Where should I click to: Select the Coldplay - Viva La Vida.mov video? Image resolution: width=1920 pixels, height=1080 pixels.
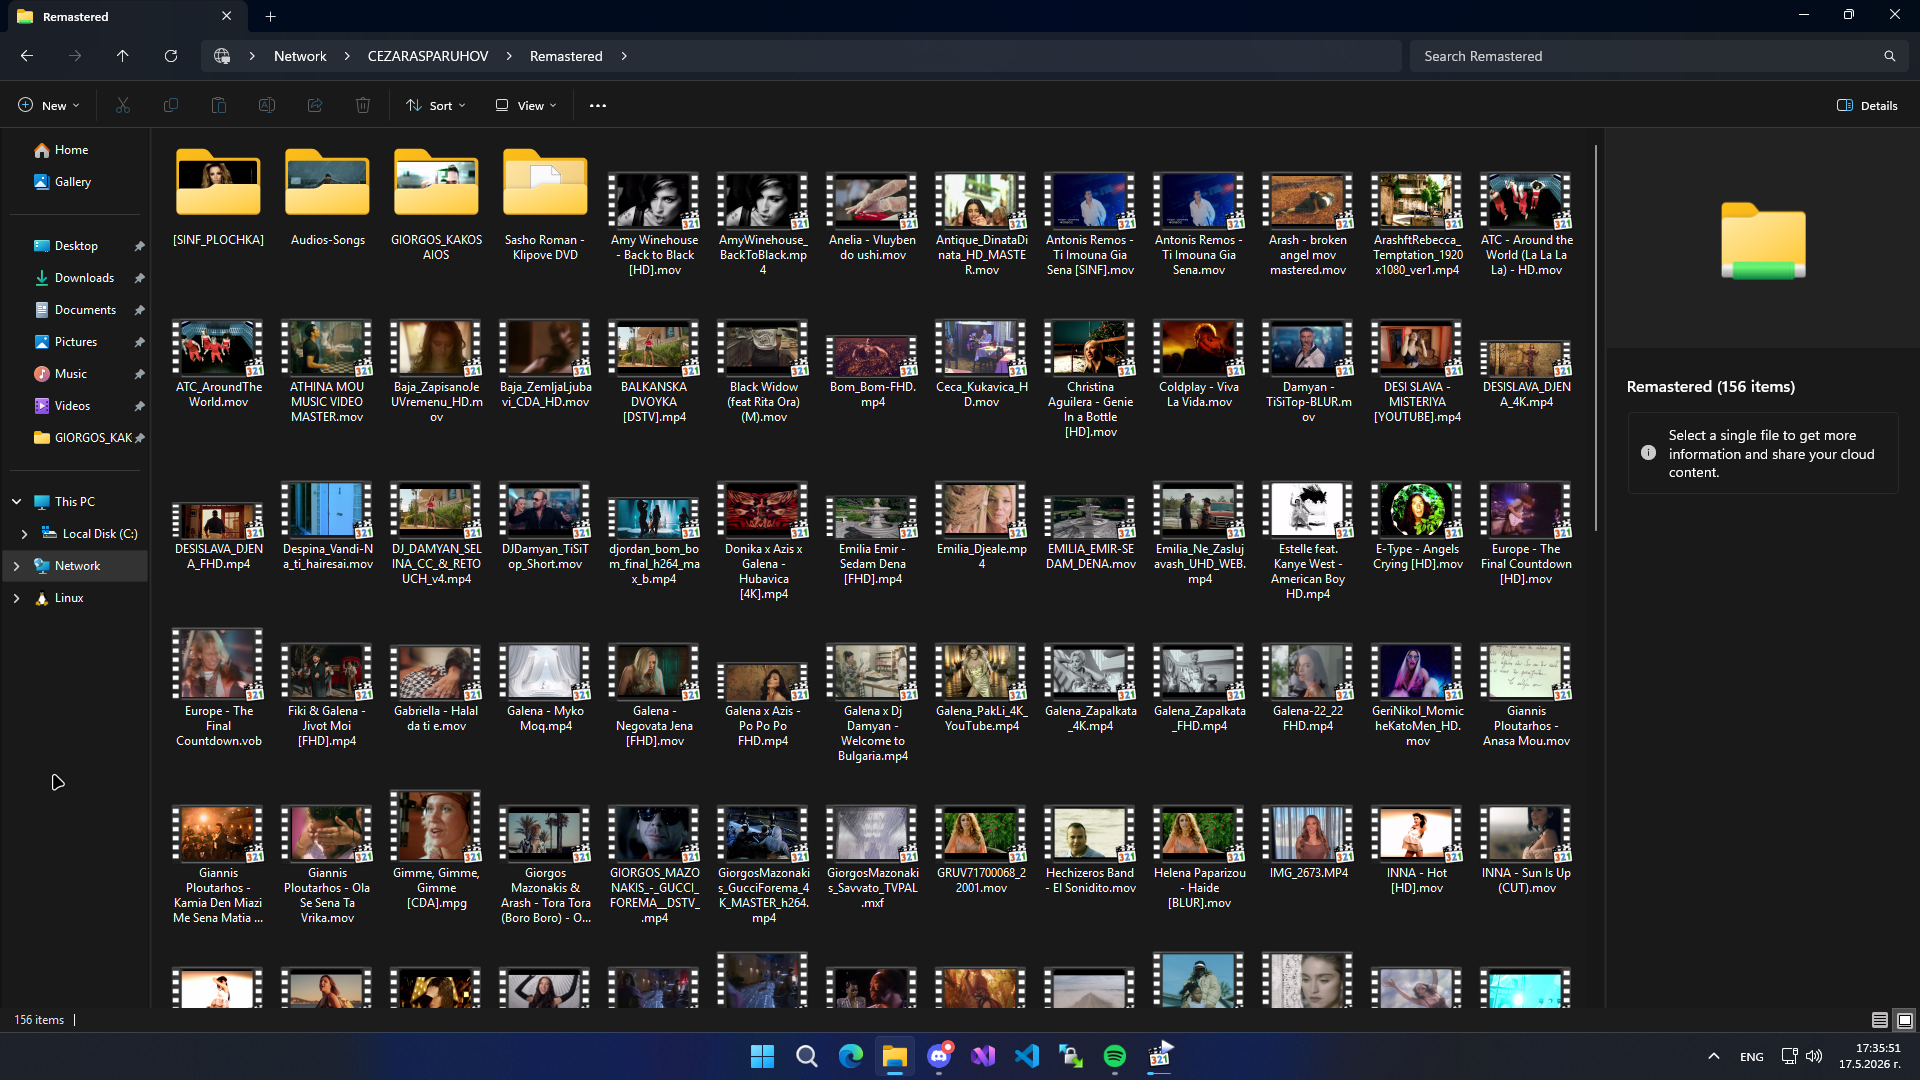point(1199,364)
